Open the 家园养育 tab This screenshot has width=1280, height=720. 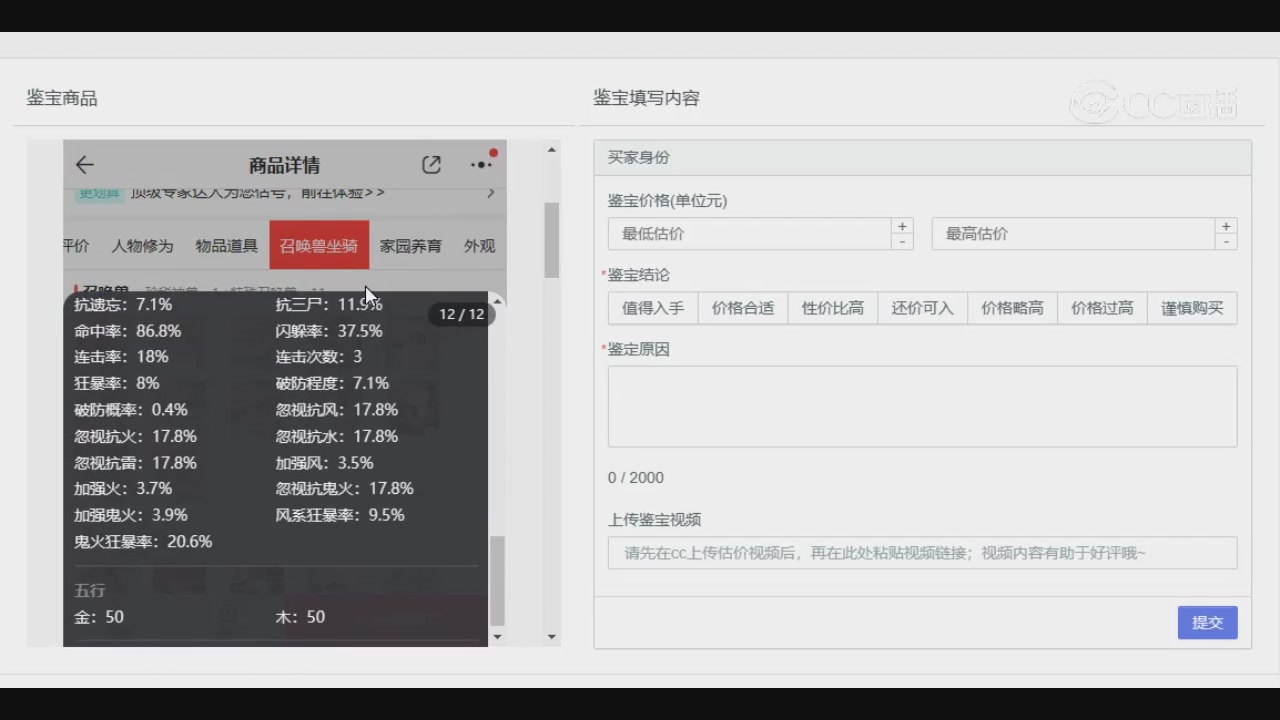pyautogui.click(x=410, y=246)
